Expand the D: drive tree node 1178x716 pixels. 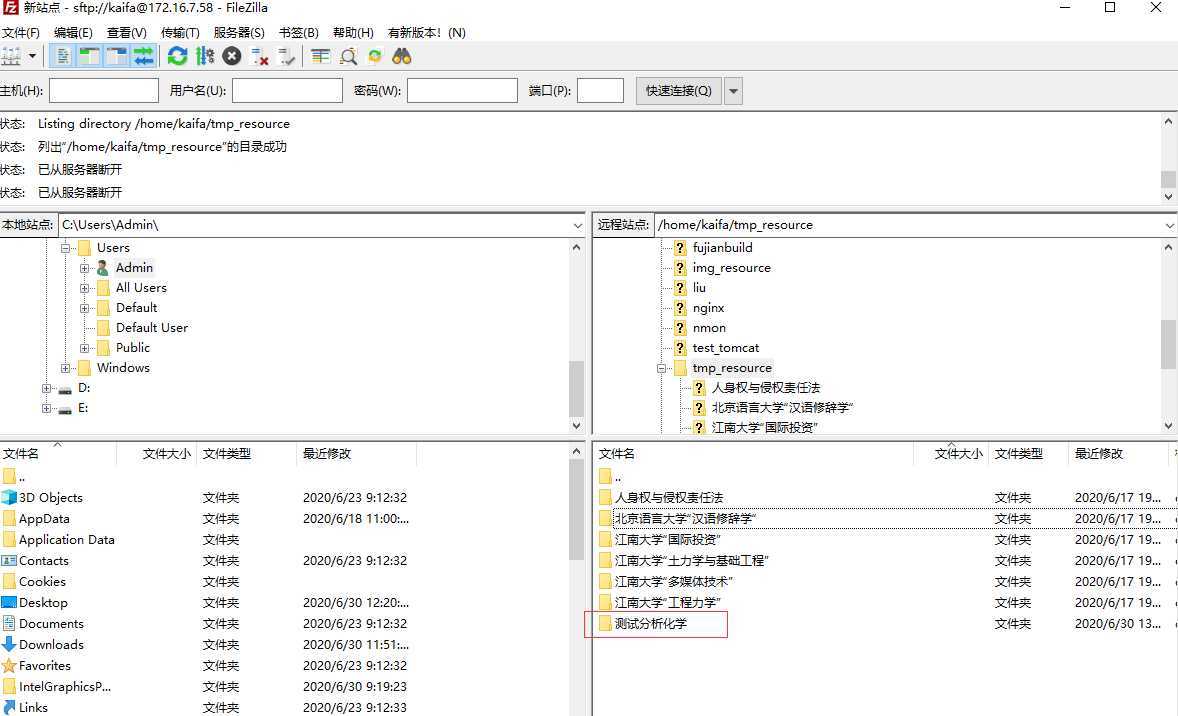point(47,388)
